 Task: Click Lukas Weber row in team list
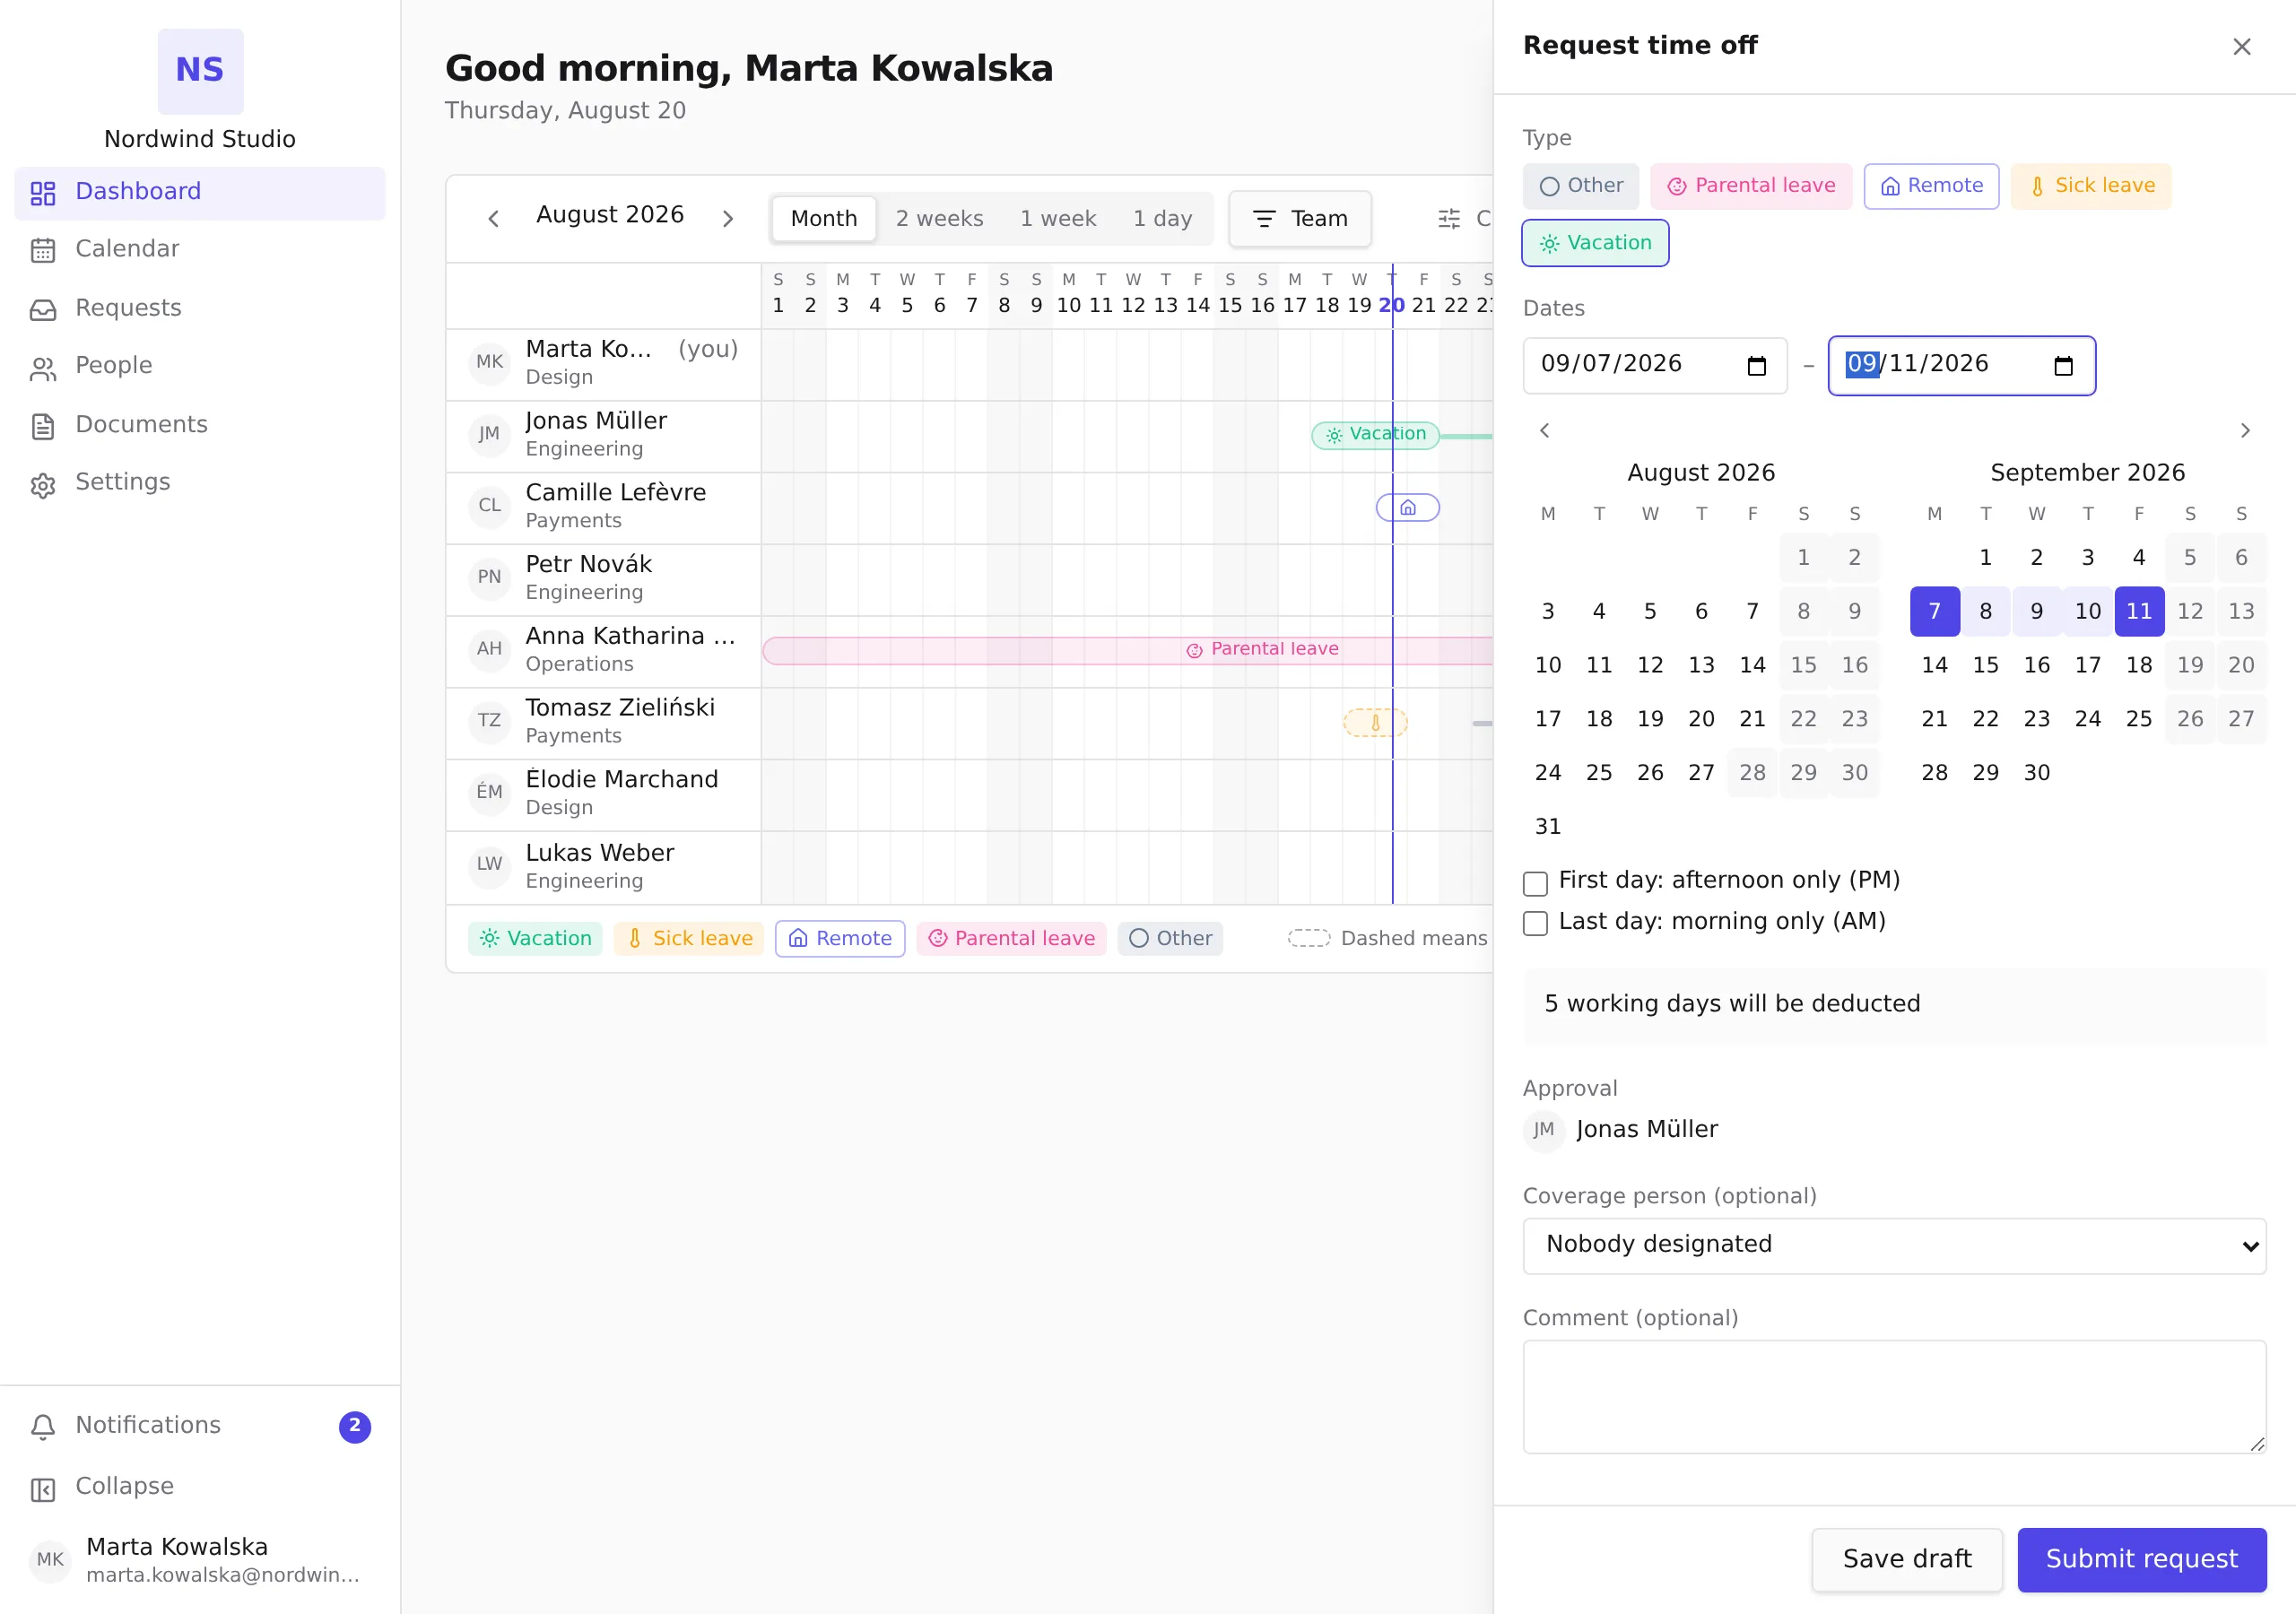tap(603, 868)
